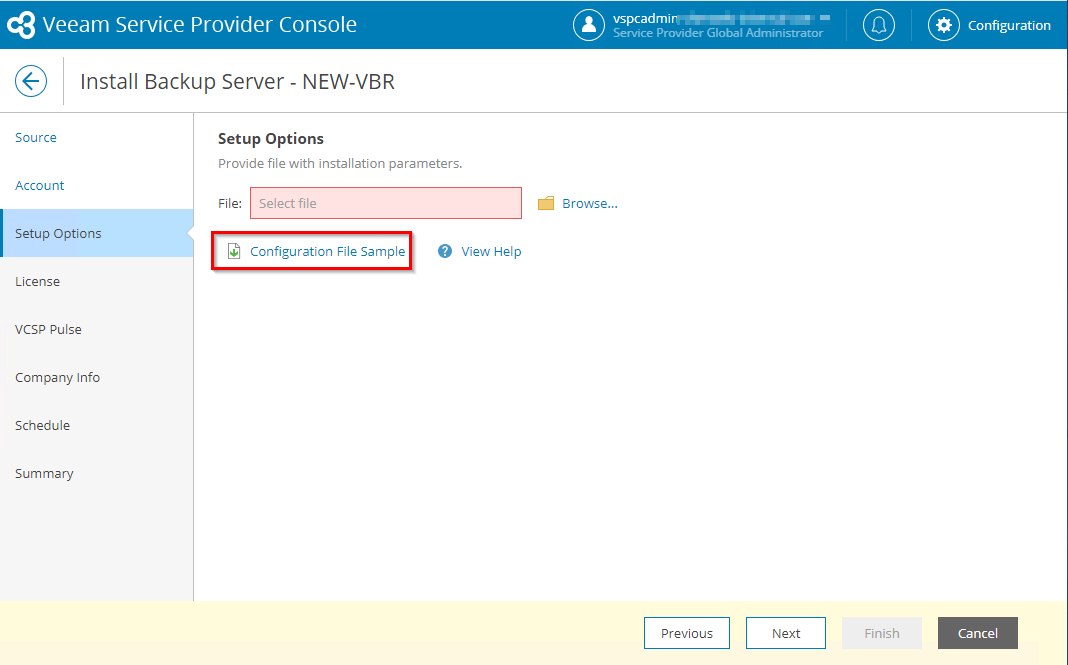Screen dimensions: 1068x665
Task: Go to the Schedule step
Action: click(x=97, y=425)
